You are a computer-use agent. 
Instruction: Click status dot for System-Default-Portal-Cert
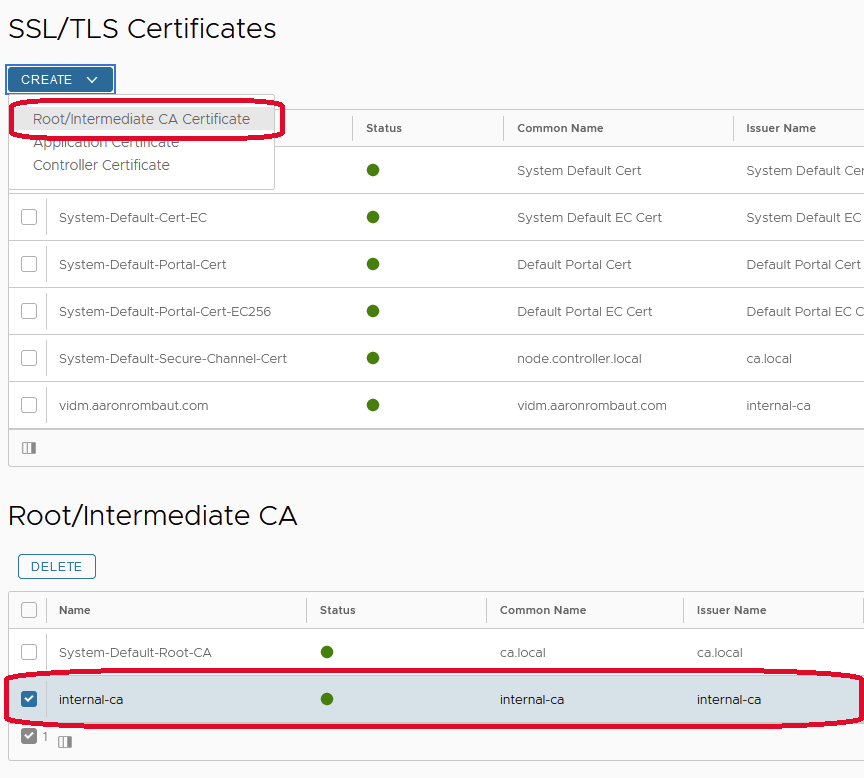(x=373, y=264)
